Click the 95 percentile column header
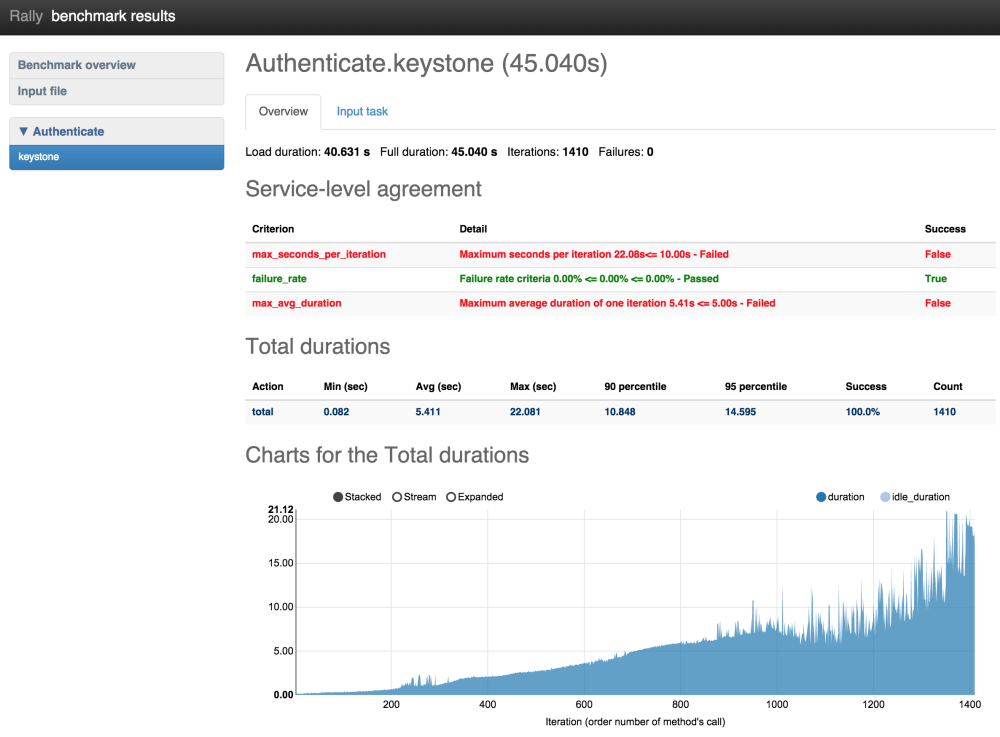This screenshot has height=737, width=1000. click(x=755, y=386)
